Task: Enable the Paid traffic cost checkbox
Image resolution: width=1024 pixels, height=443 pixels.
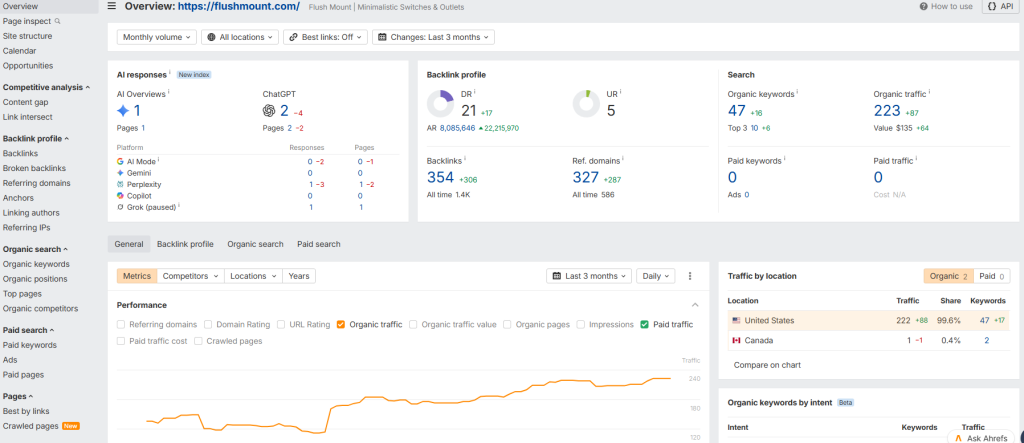Action: (x=121, y=341)
